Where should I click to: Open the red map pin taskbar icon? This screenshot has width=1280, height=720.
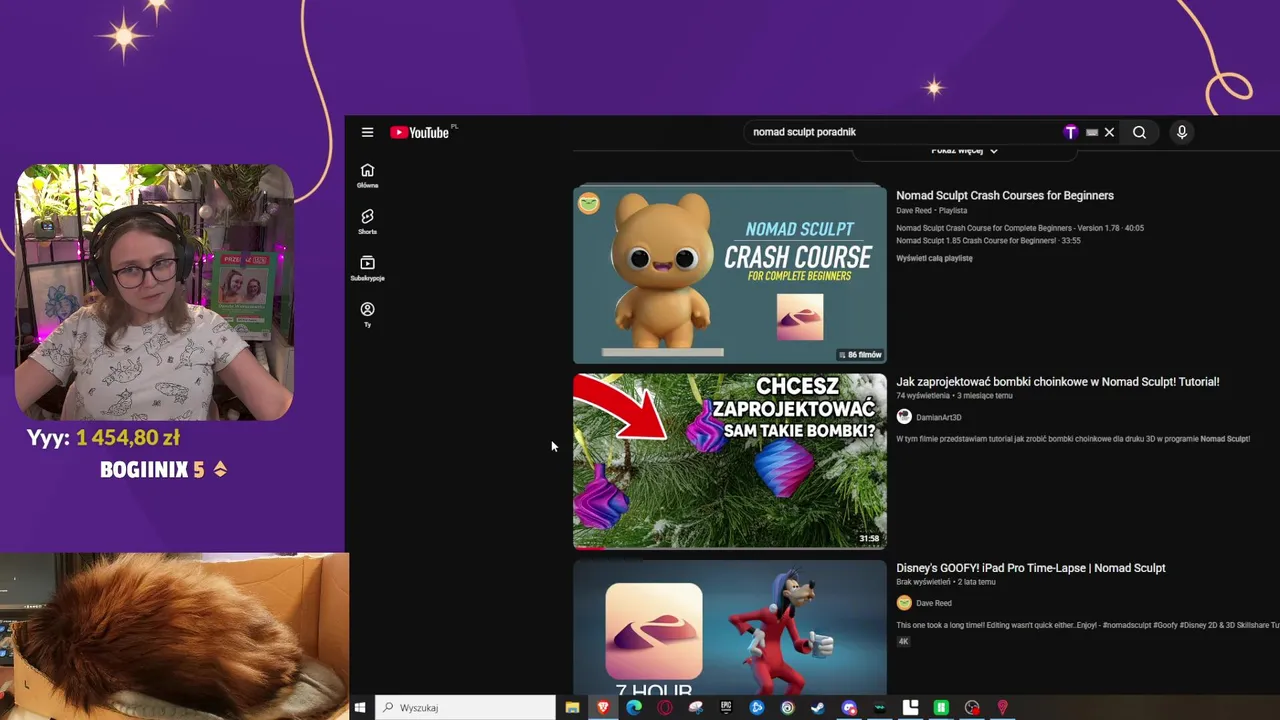1002,707
